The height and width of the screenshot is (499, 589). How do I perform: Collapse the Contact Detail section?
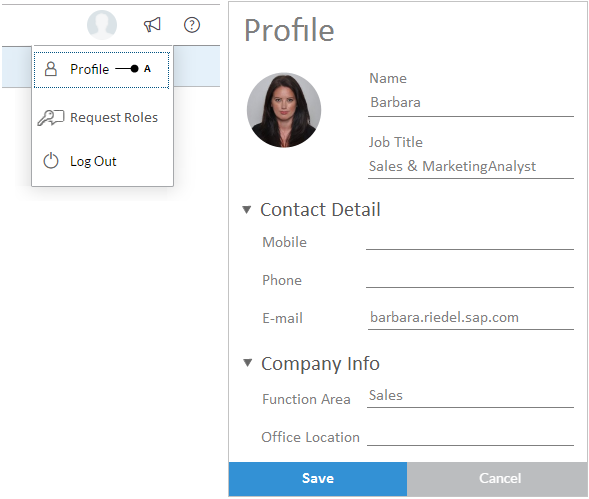246,210
